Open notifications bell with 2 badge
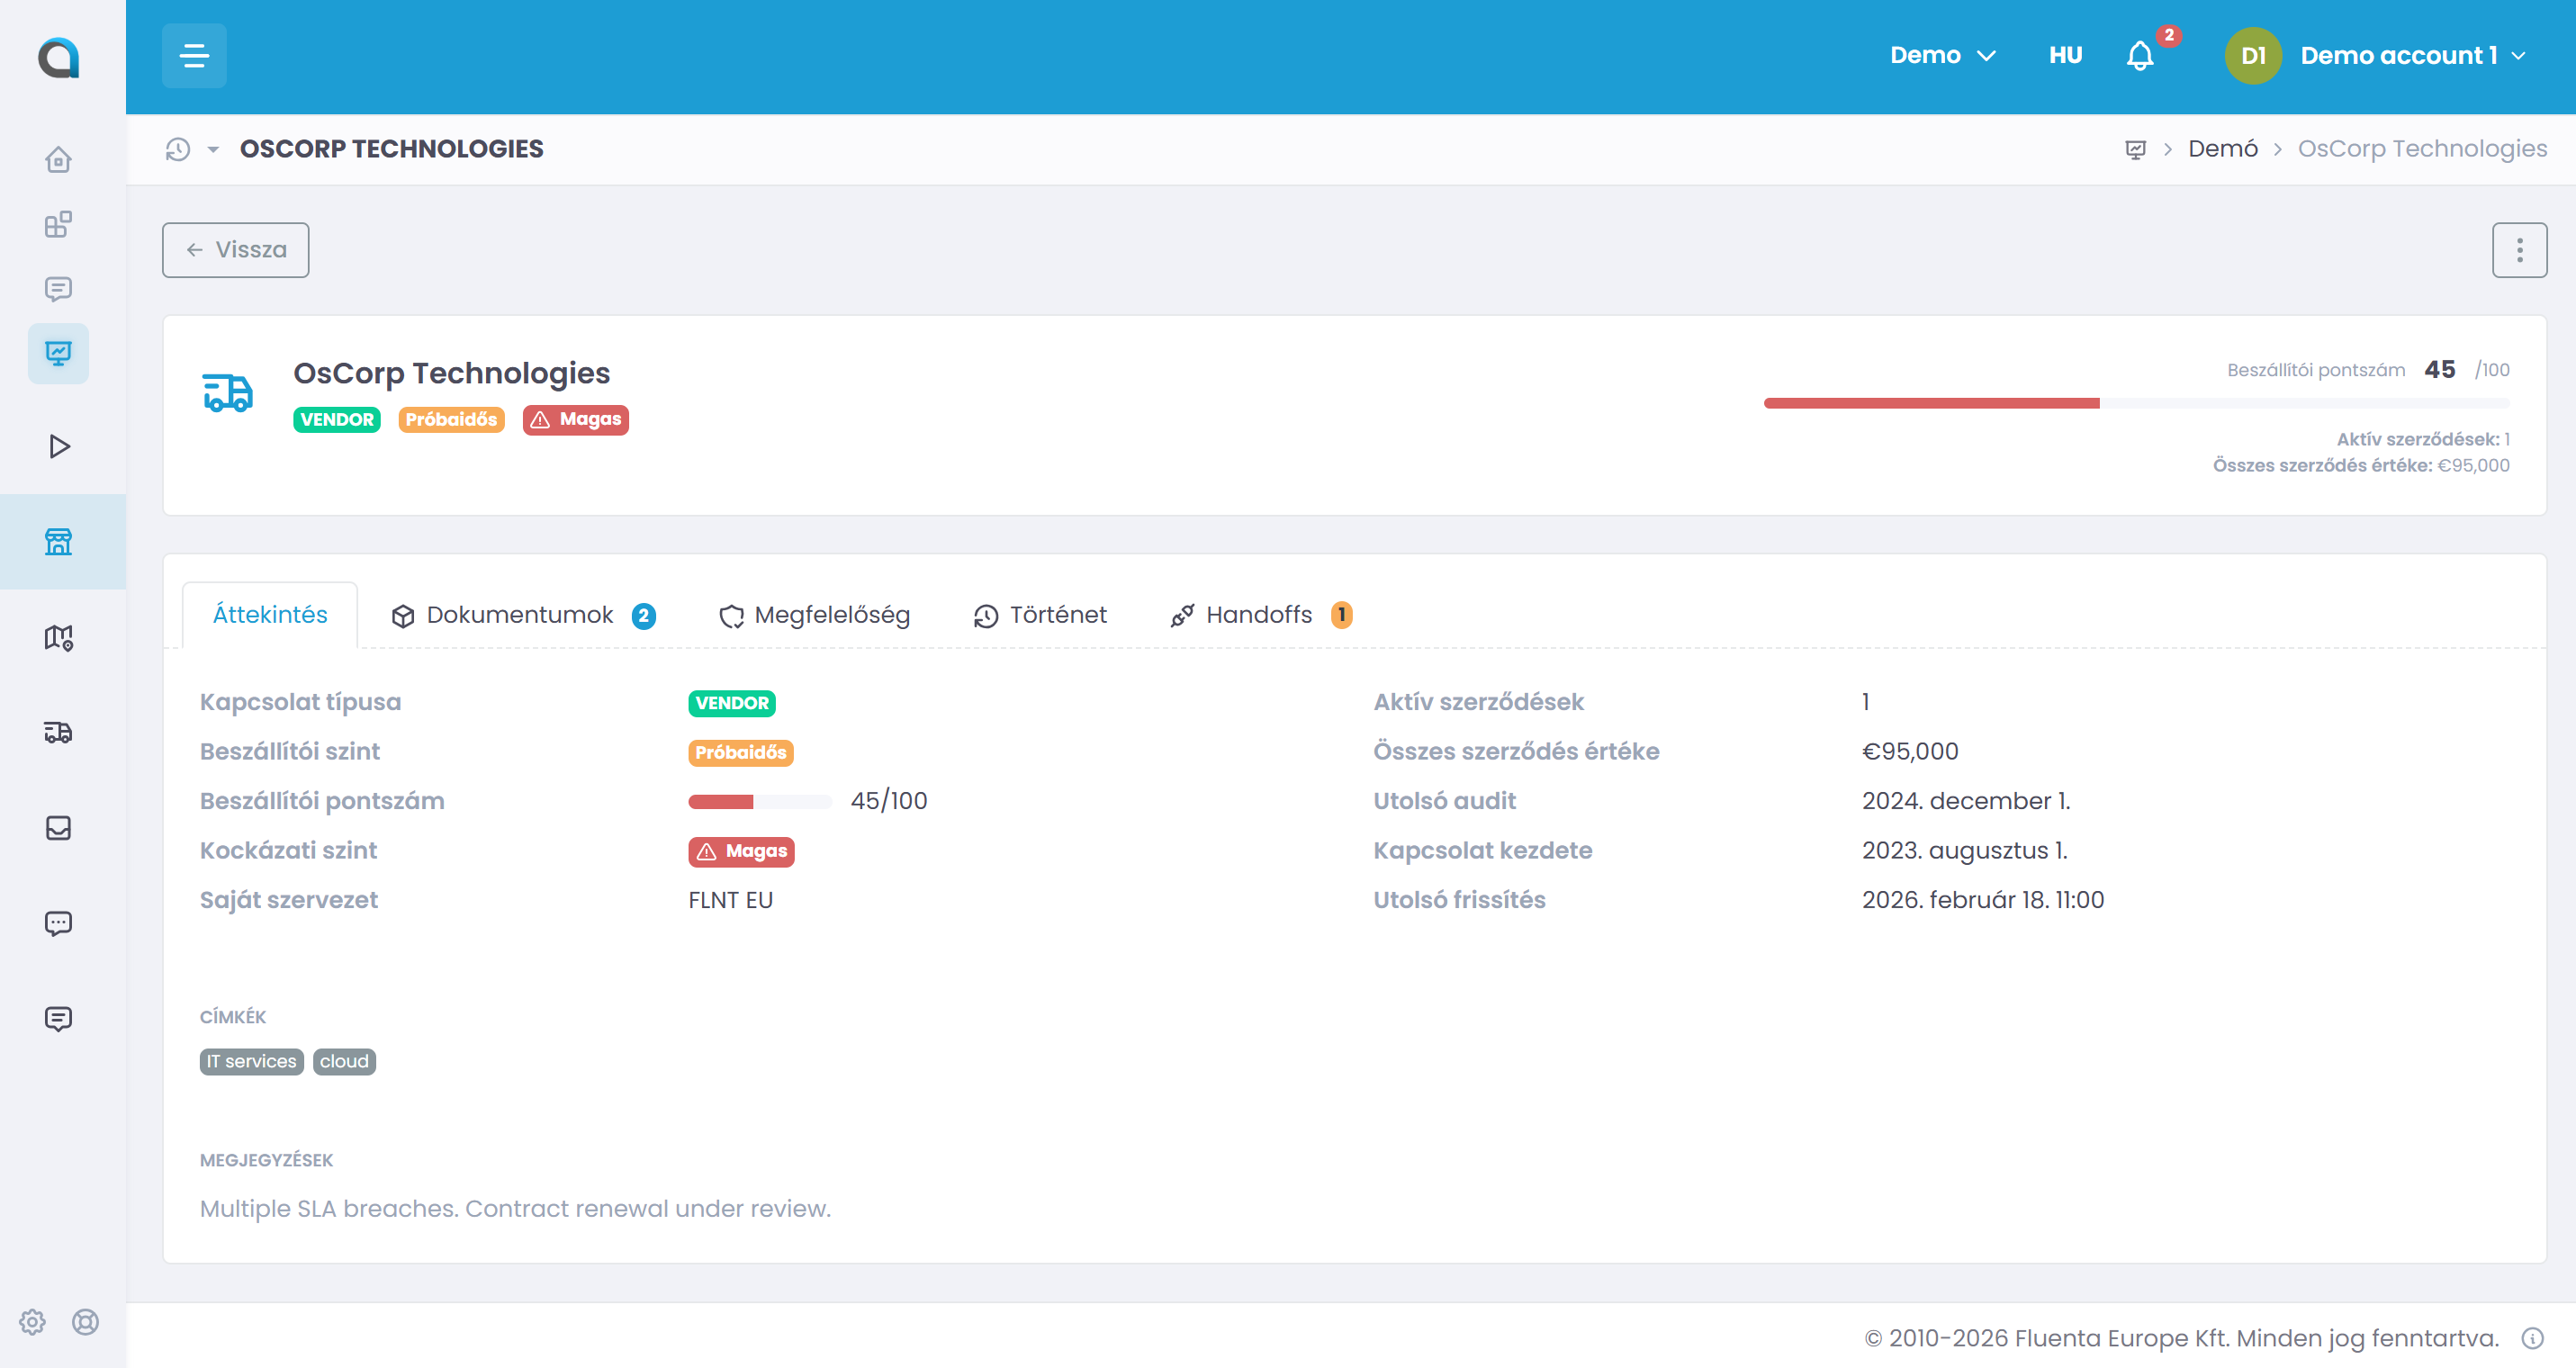 (2141, 55)
